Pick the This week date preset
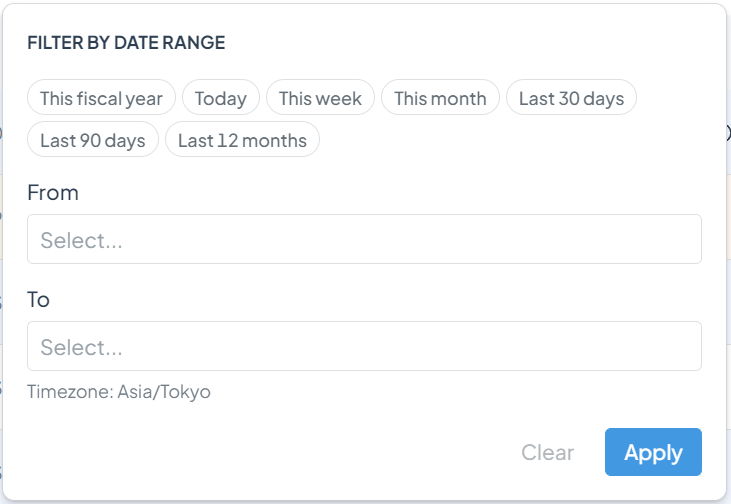The width and height of the screenshot is (731, 504). pyautogui.click(x=320, y=97)
